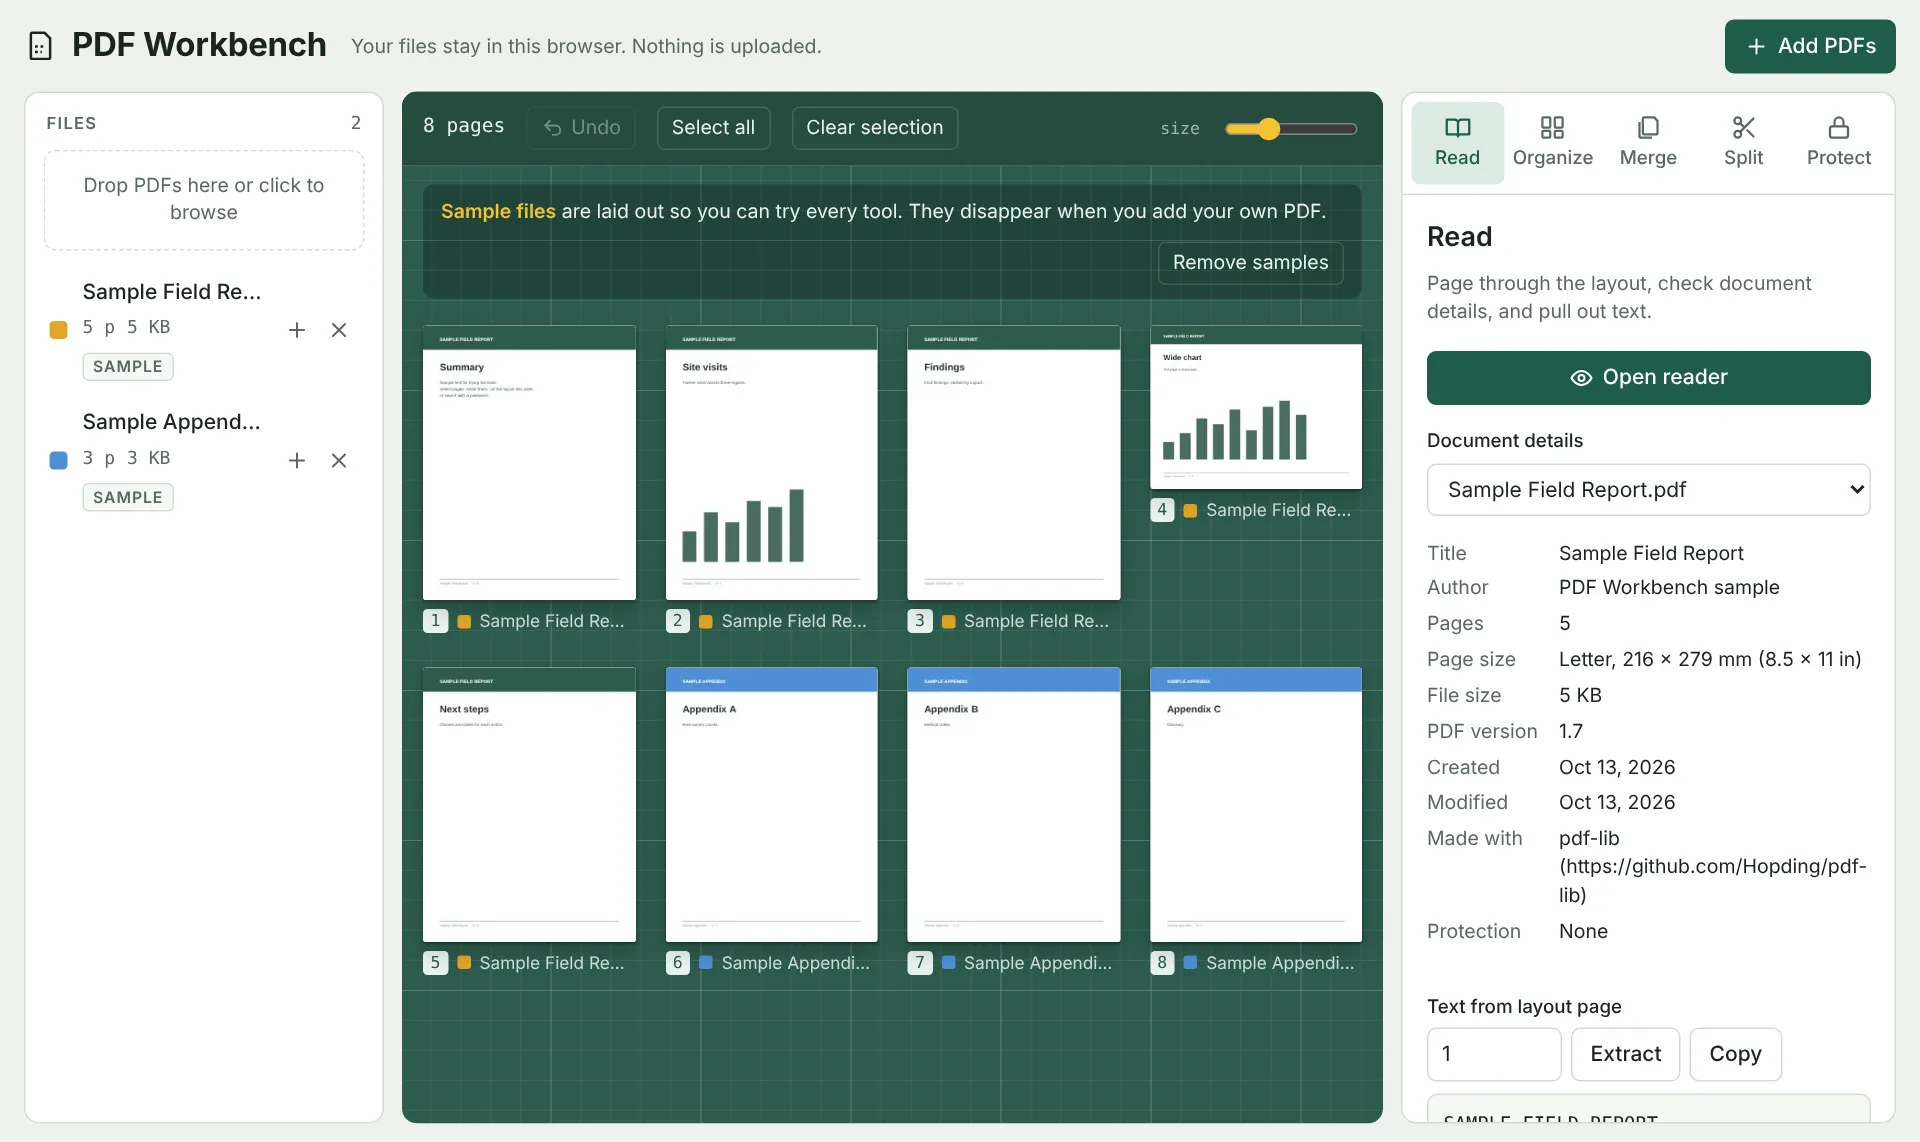Click the SAMPLE badge under Sample Field Report
This screenshot has width=1920, height=1142.
128,367
